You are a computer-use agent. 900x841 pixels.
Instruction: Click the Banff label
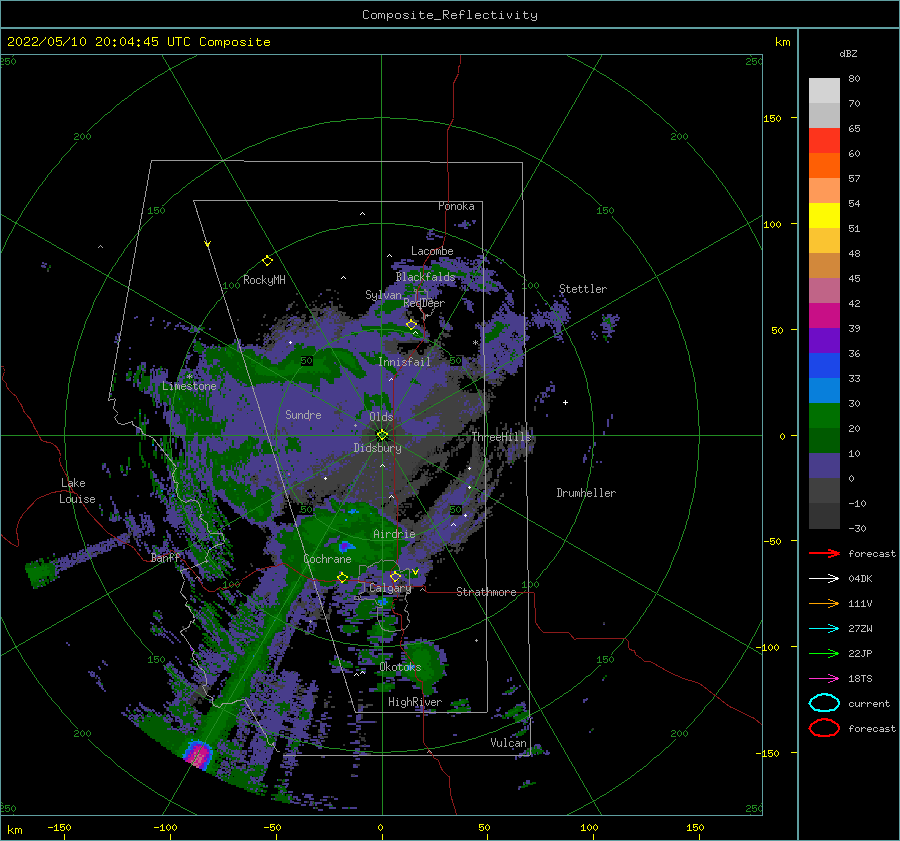pyautogui.click(x=165, y=557)
